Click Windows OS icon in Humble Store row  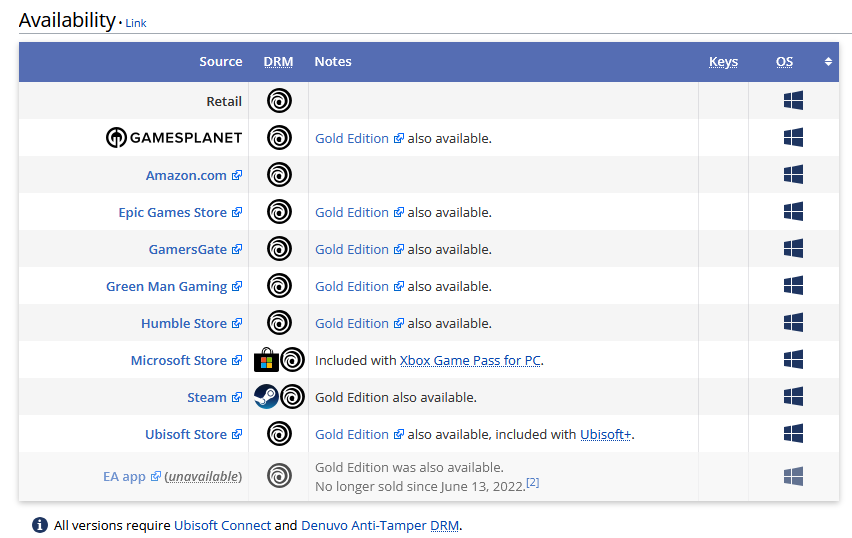pyautogui.click(x=793, y=322)
